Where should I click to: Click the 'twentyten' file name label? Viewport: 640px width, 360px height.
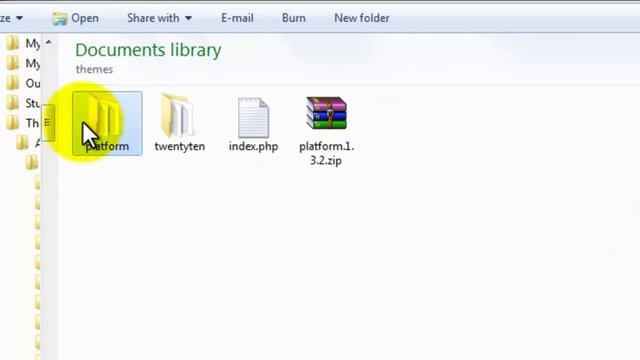pos(180,147)
